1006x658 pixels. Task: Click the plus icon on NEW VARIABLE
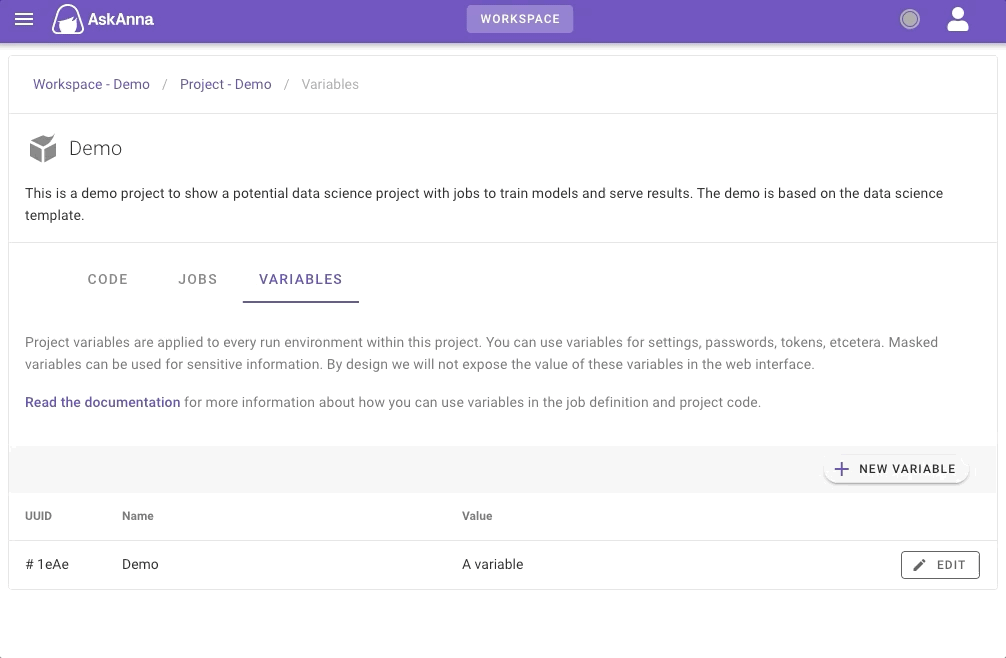tap(842, 468)
